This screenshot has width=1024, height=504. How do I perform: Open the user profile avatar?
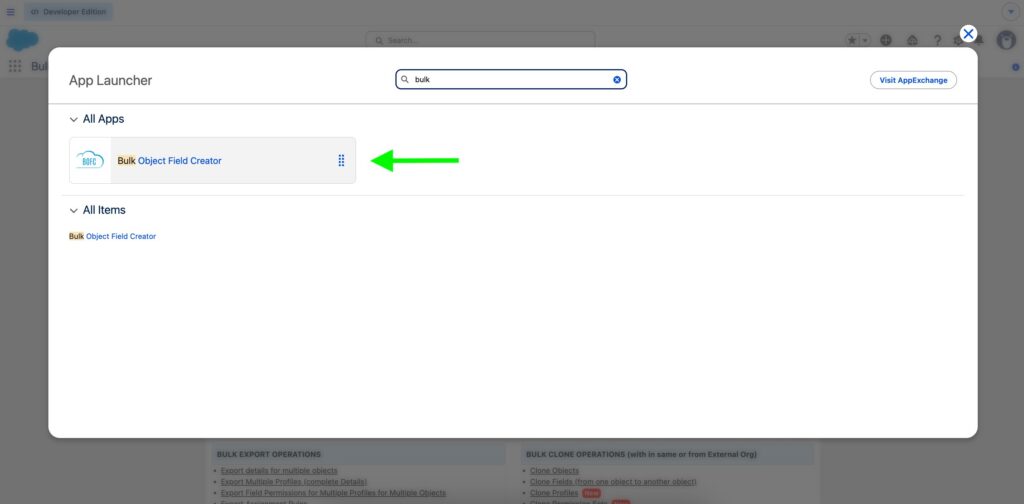[1006, 40]
